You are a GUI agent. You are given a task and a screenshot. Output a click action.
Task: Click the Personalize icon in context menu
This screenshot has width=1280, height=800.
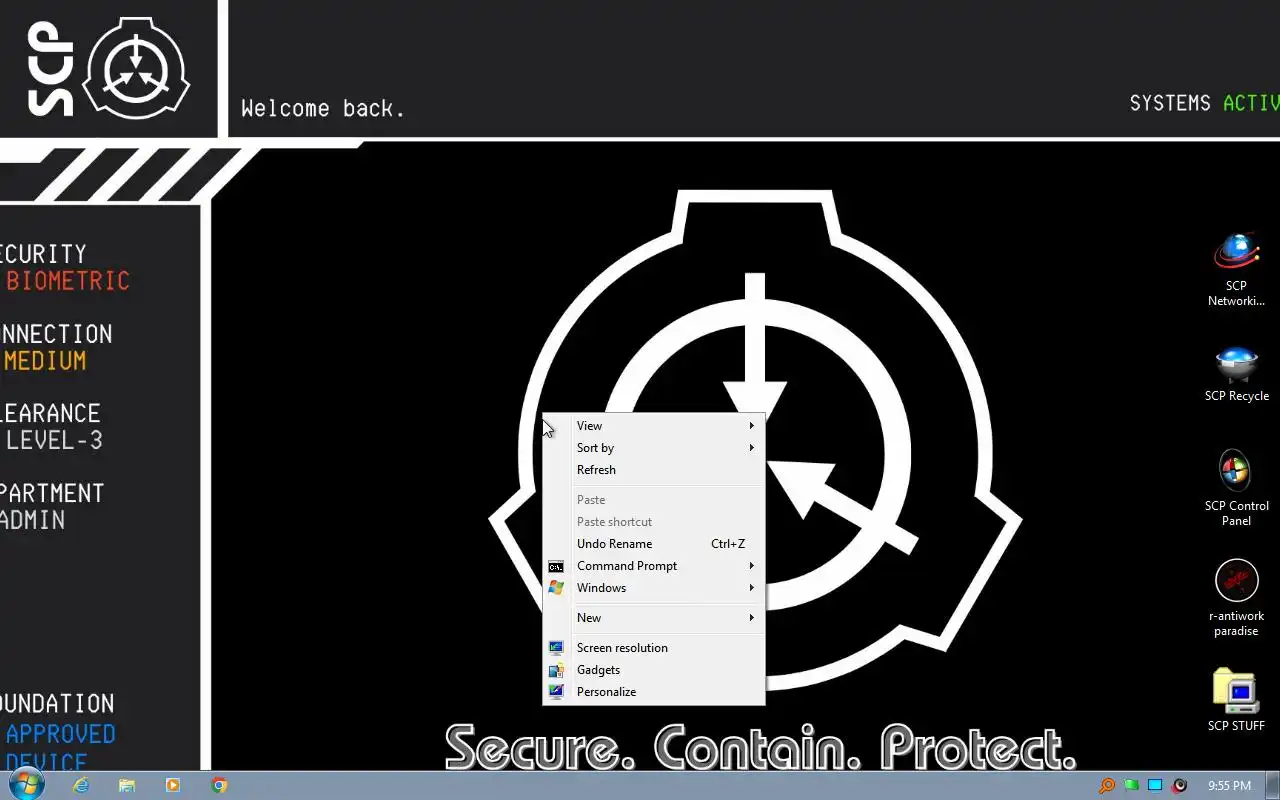(556, 692)
